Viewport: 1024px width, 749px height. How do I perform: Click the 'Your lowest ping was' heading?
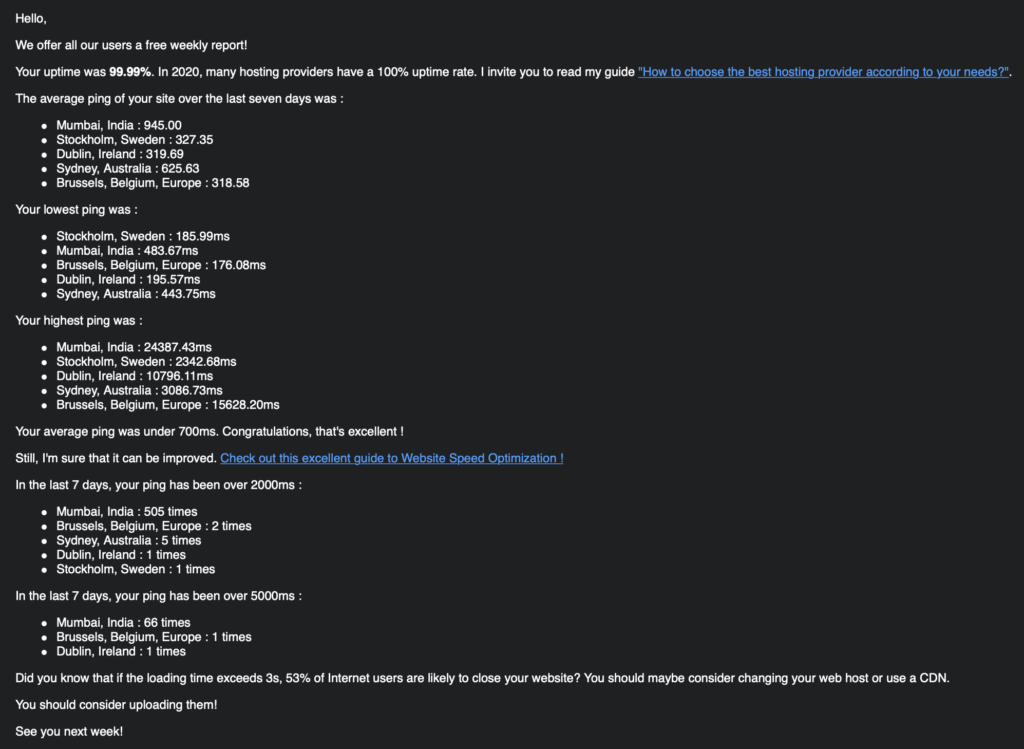(x=76, y=210)
